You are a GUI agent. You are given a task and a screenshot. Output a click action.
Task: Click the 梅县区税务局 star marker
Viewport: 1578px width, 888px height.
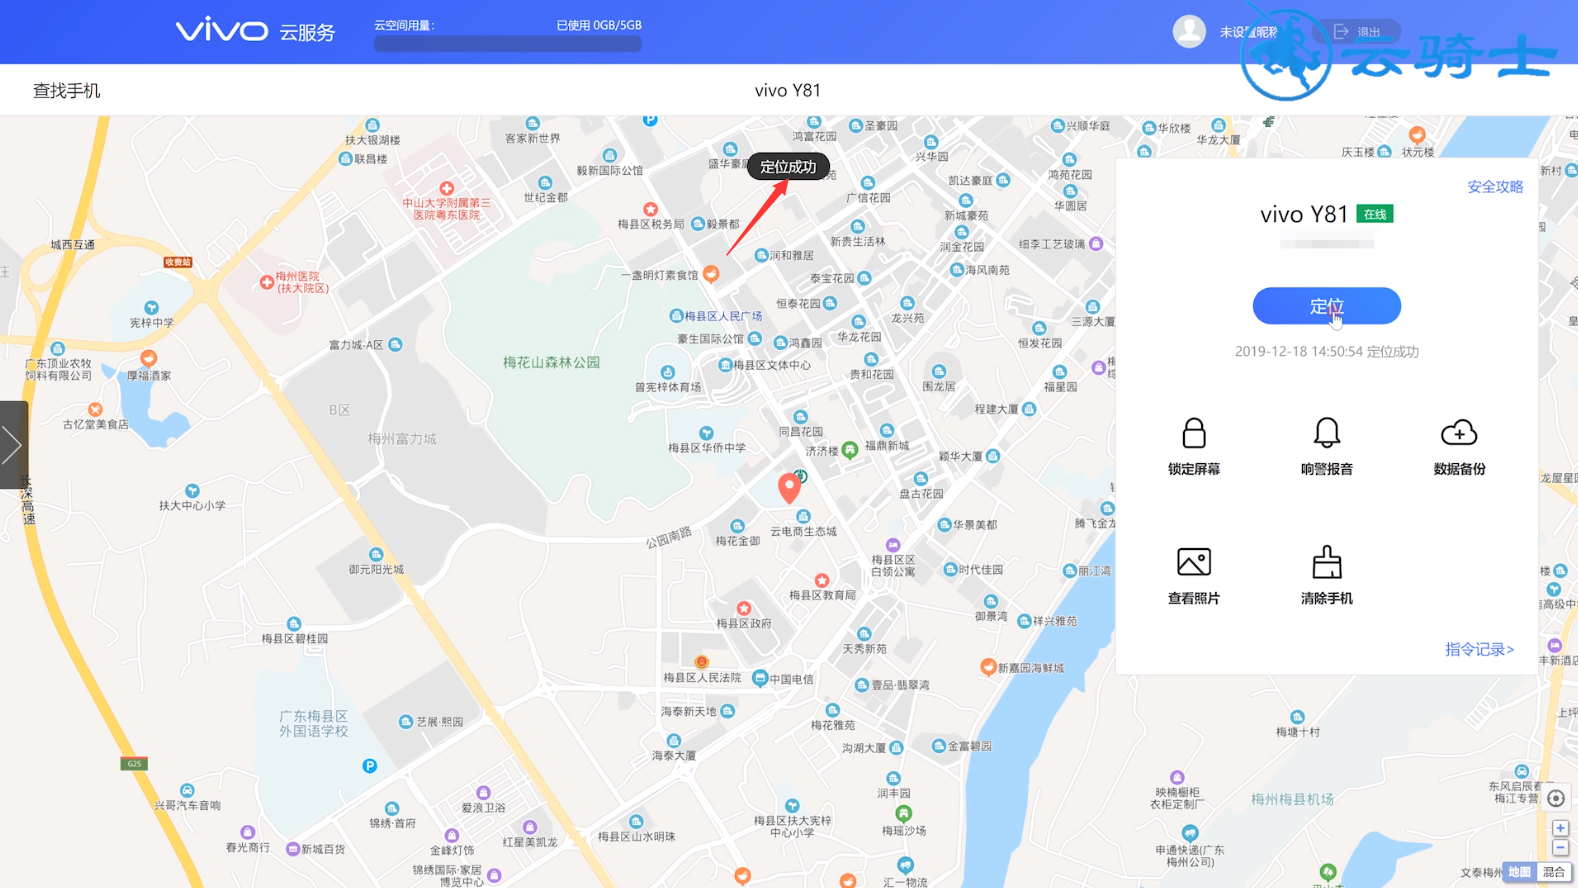pos(651,209)
